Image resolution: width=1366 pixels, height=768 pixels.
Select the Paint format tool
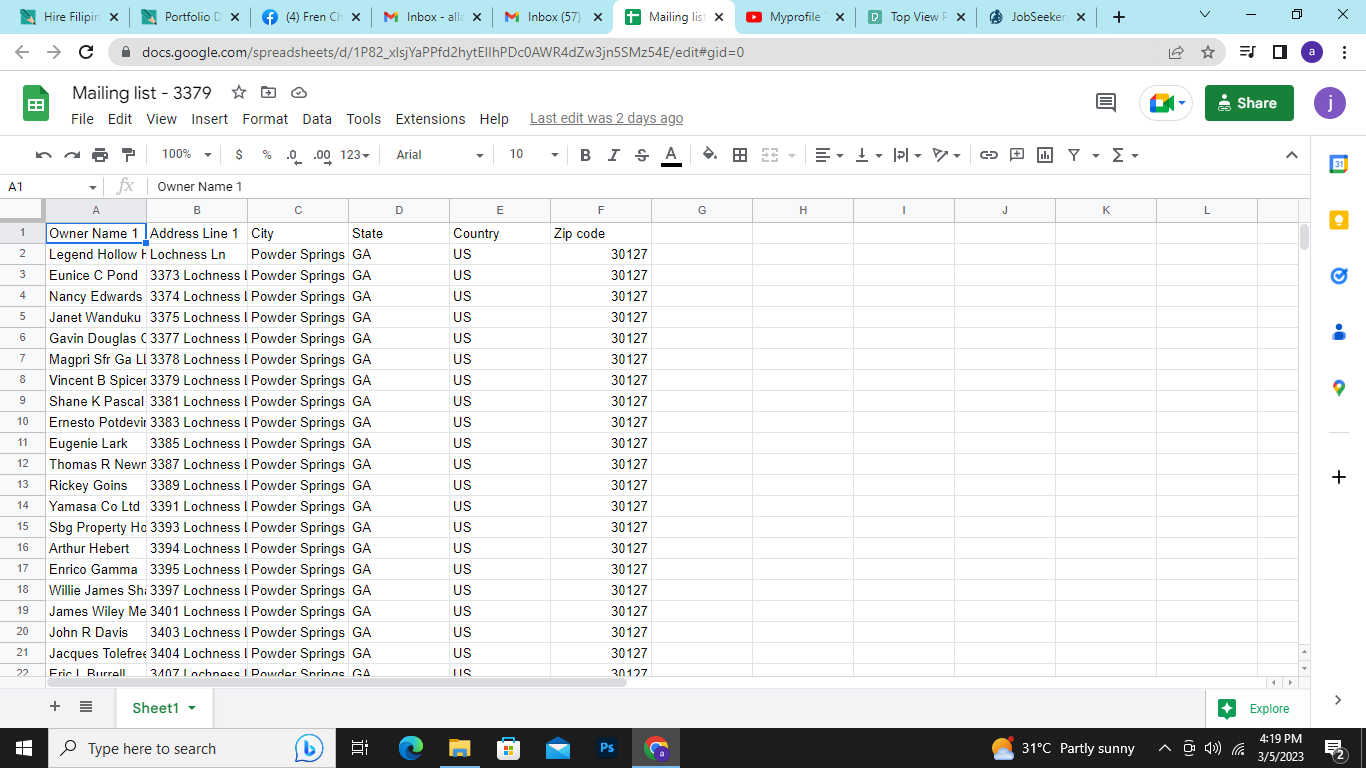point(128,155)
